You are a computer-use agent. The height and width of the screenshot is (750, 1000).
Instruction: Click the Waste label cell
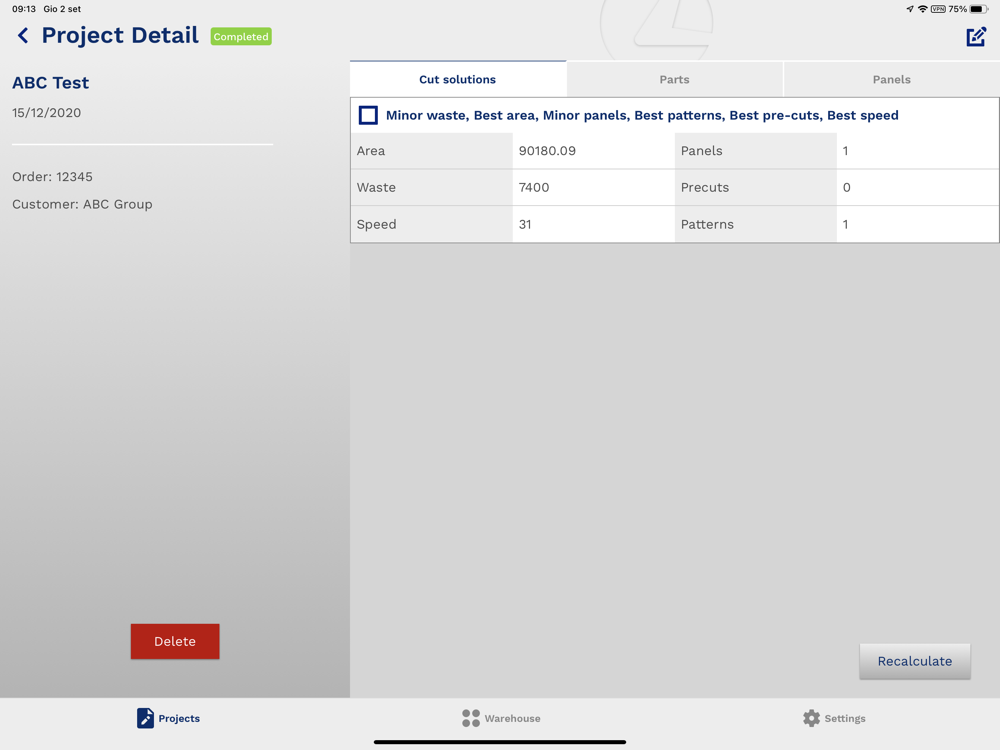tap(432, 188)
